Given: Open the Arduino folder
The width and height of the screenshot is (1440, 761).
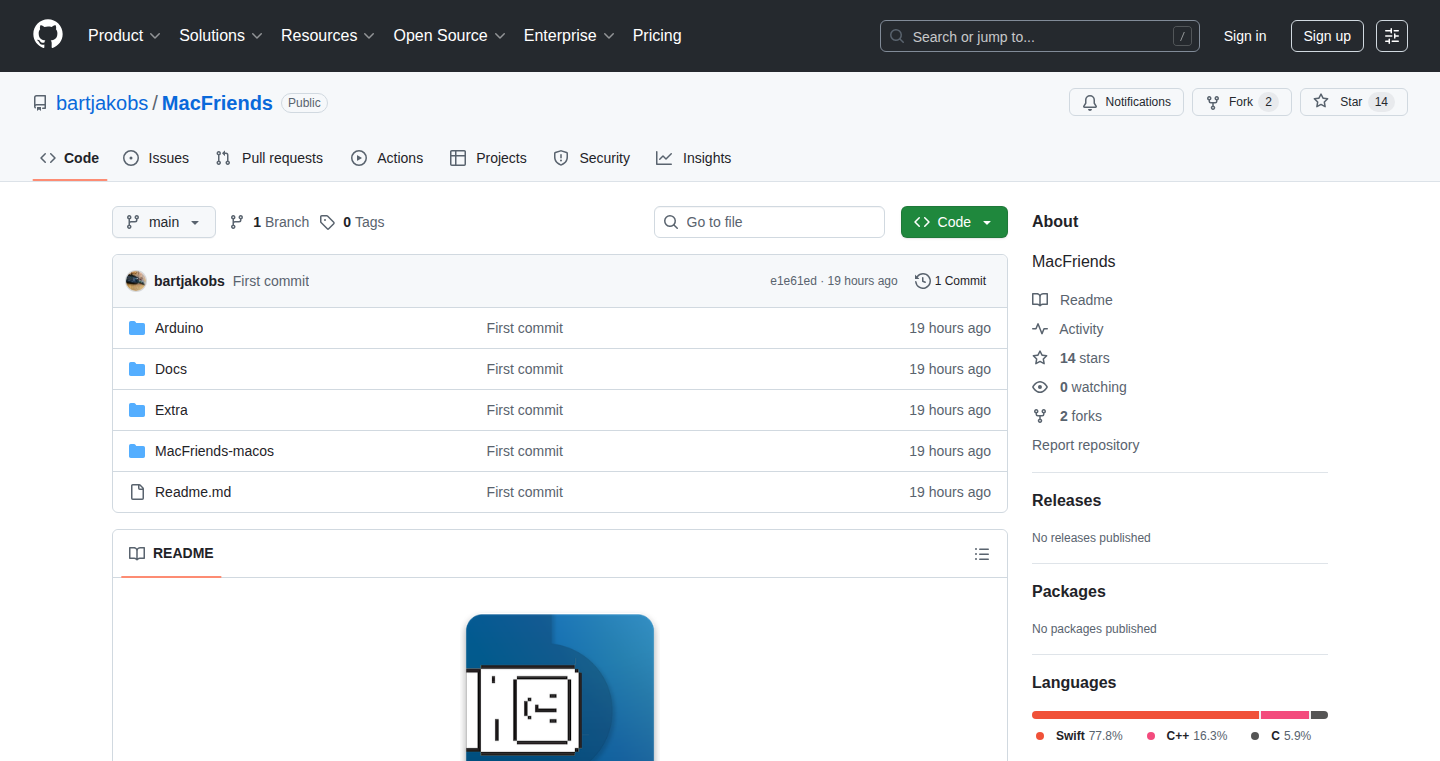Looking at the screenshot, I should click(x=179, y=328).
